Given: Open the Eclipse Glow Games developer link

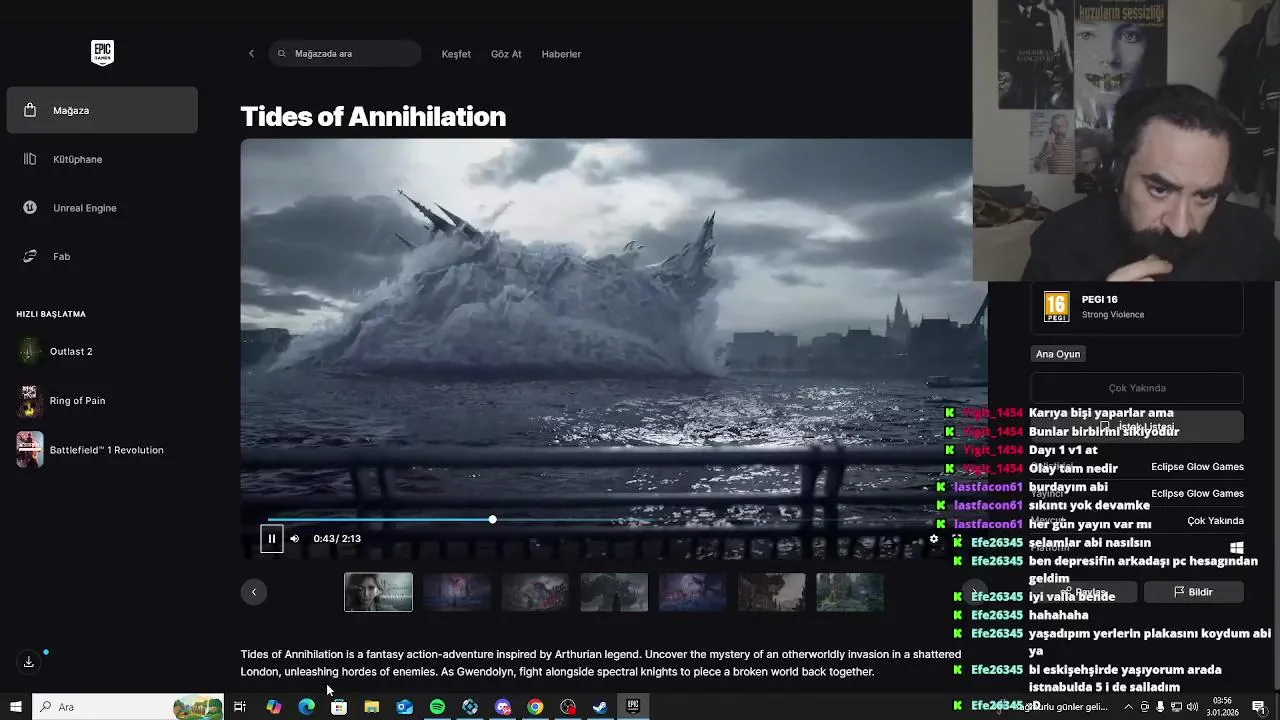Looking at the screenshot, I should tap(1197, 467).
